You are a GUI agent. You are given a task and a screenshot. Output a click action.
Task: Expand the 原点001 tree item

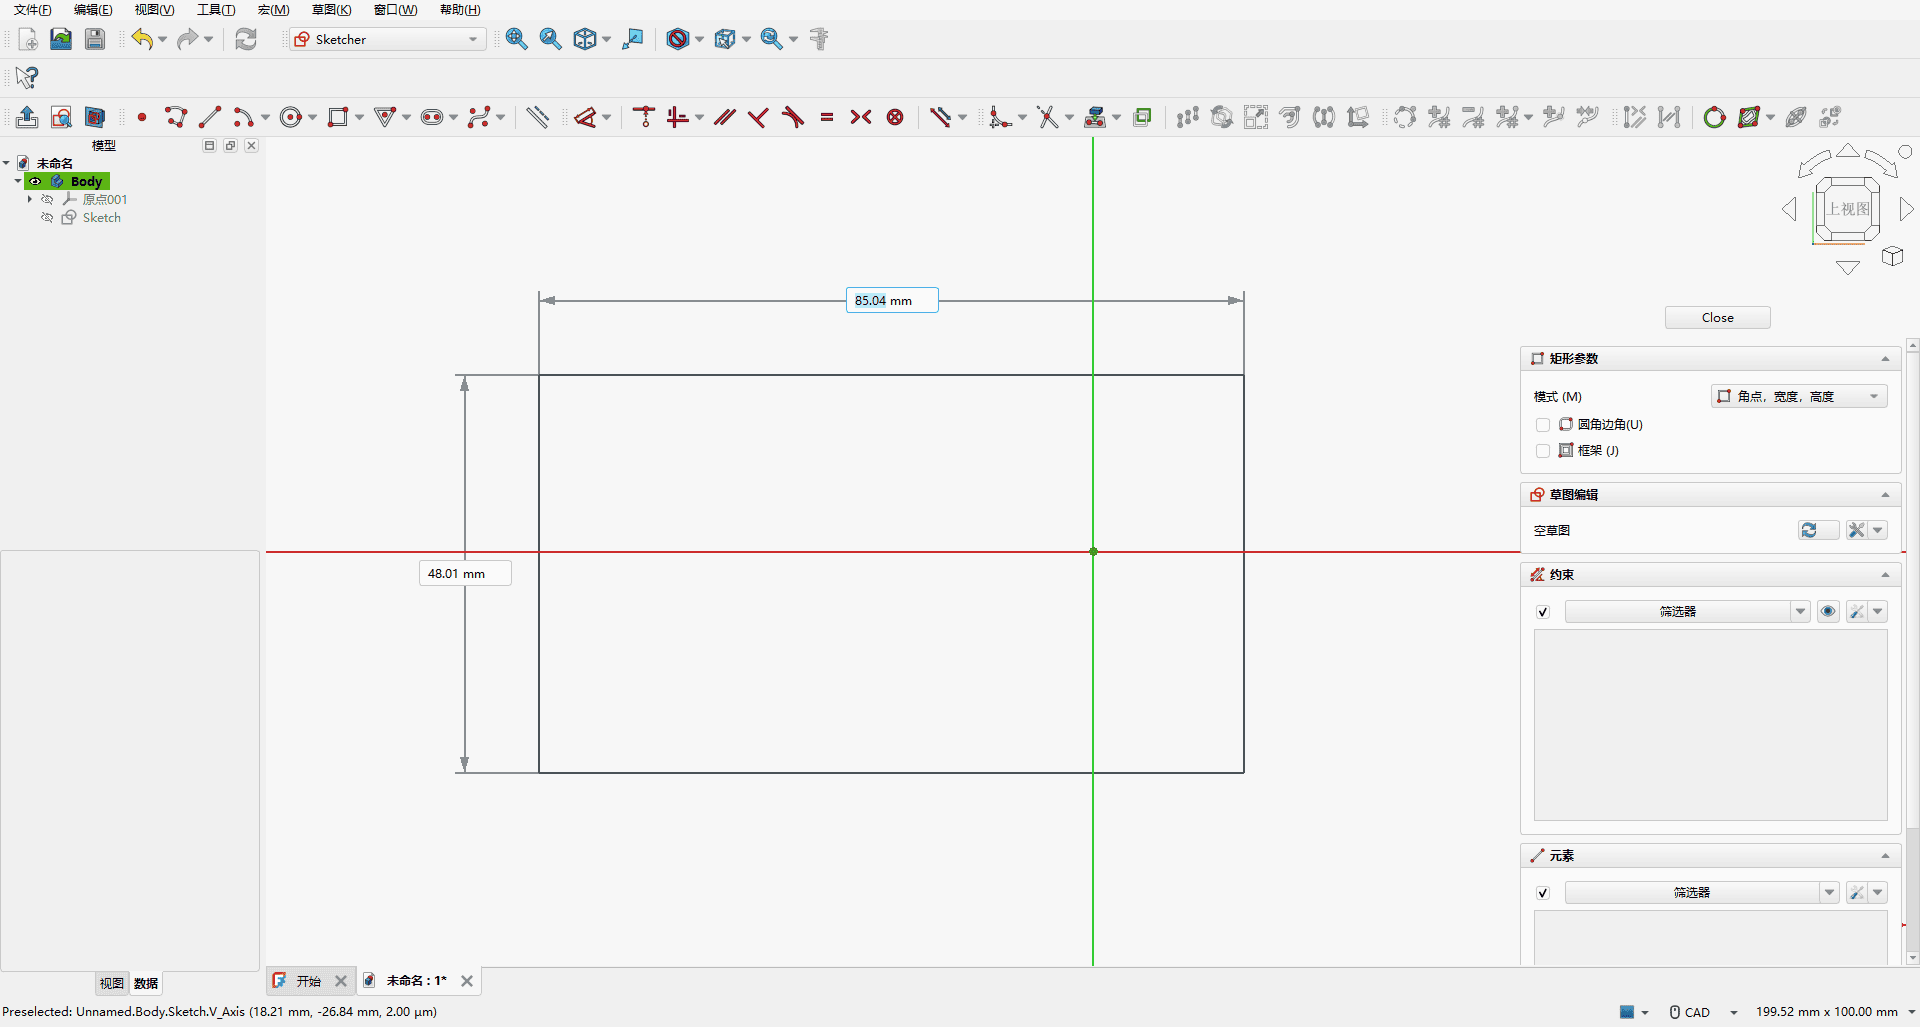tap(30, 199)
